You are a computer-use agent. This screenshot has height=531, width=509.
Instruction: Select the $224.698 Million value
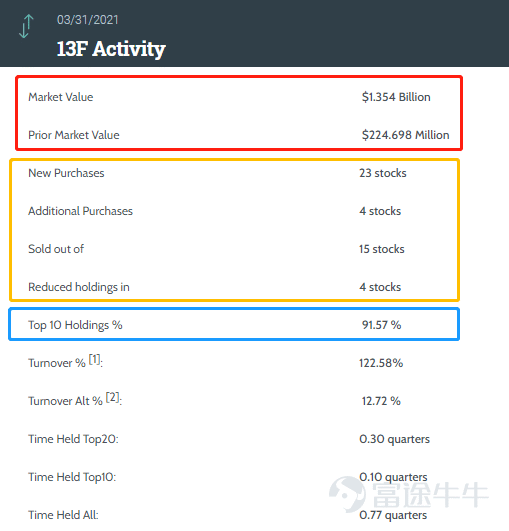point(405,135)
